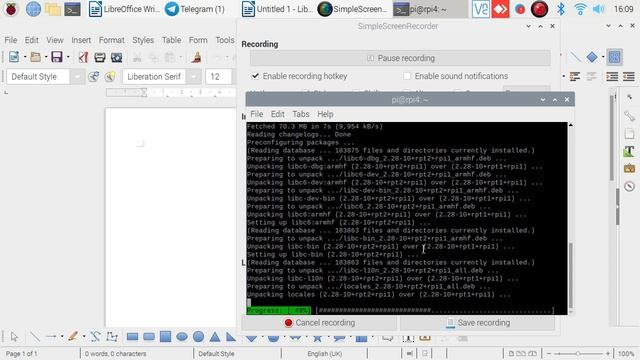Open the VNC server tray icon
Image resolution: width=640 pixels, height=360 pixels.
(480, 9)
